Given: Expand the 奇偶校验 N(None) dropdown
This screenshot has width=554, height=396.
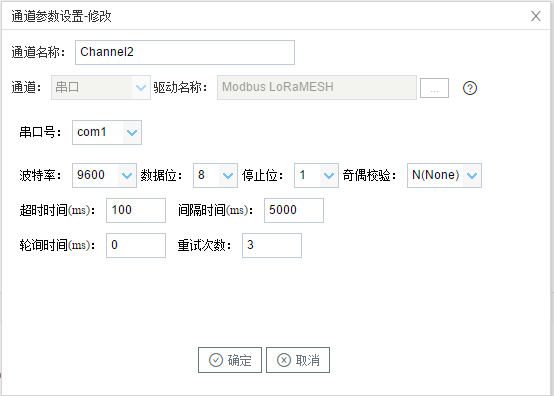Looking at the screenshot, I should [x=472, y=175].
